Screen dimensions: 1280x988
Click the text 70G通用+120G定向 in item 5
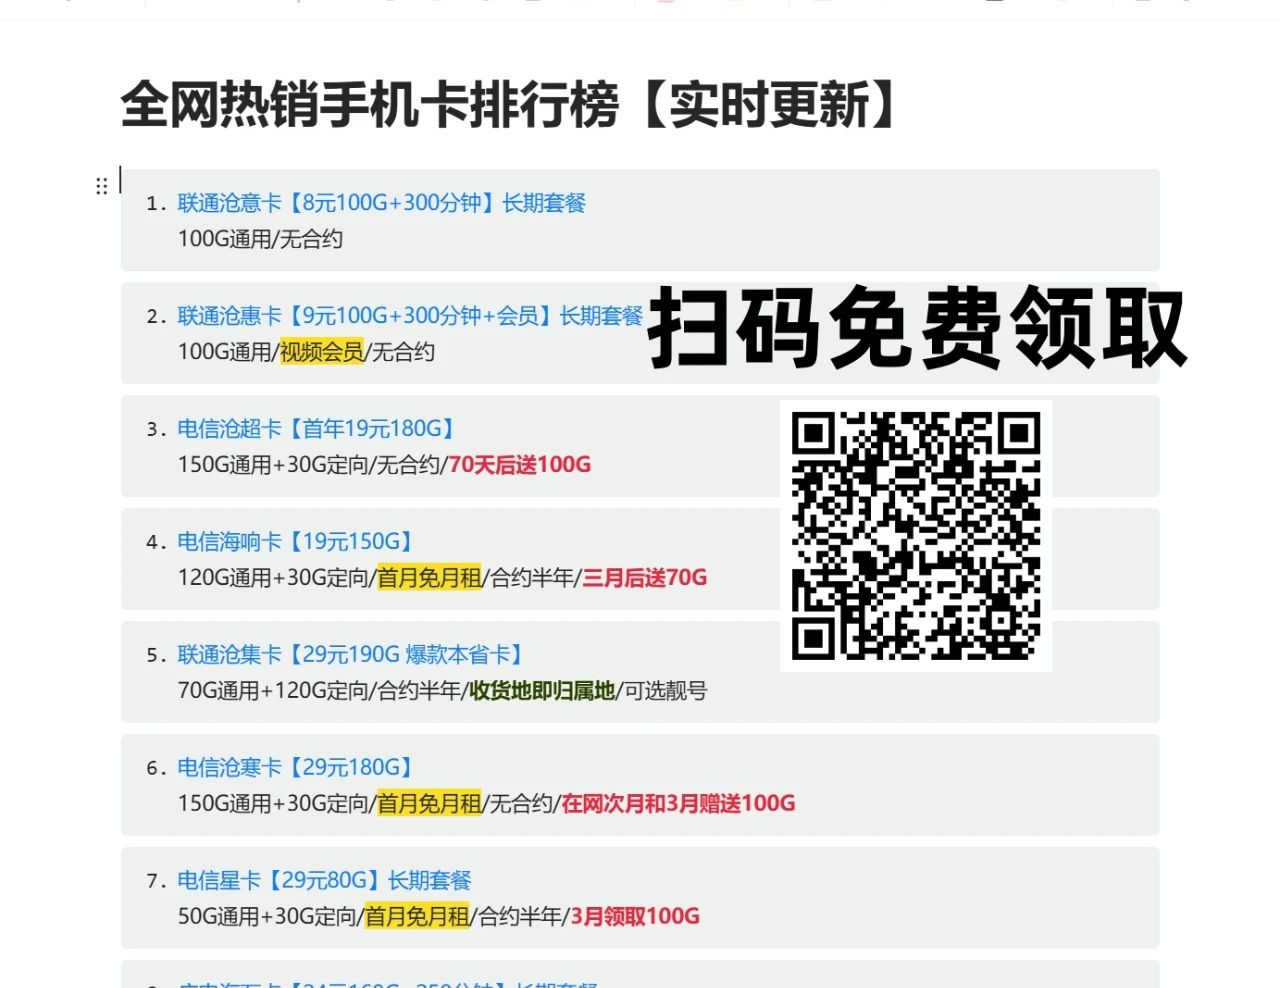[x=273, y=691]
